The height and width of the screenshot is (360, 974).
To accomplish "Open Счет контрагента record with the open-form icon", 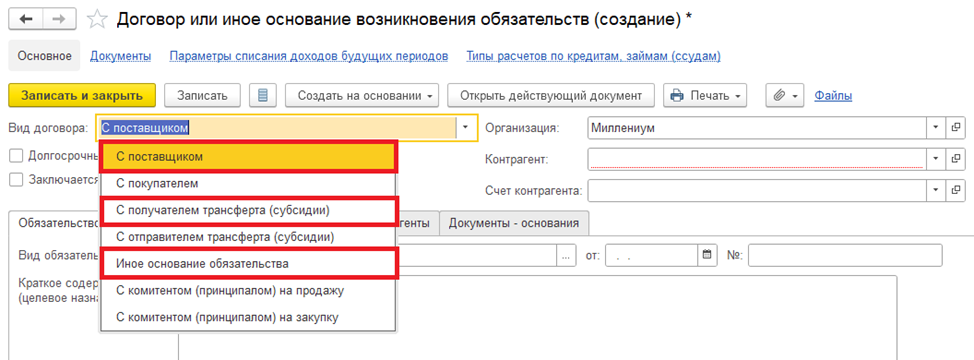I will [955, 190].
